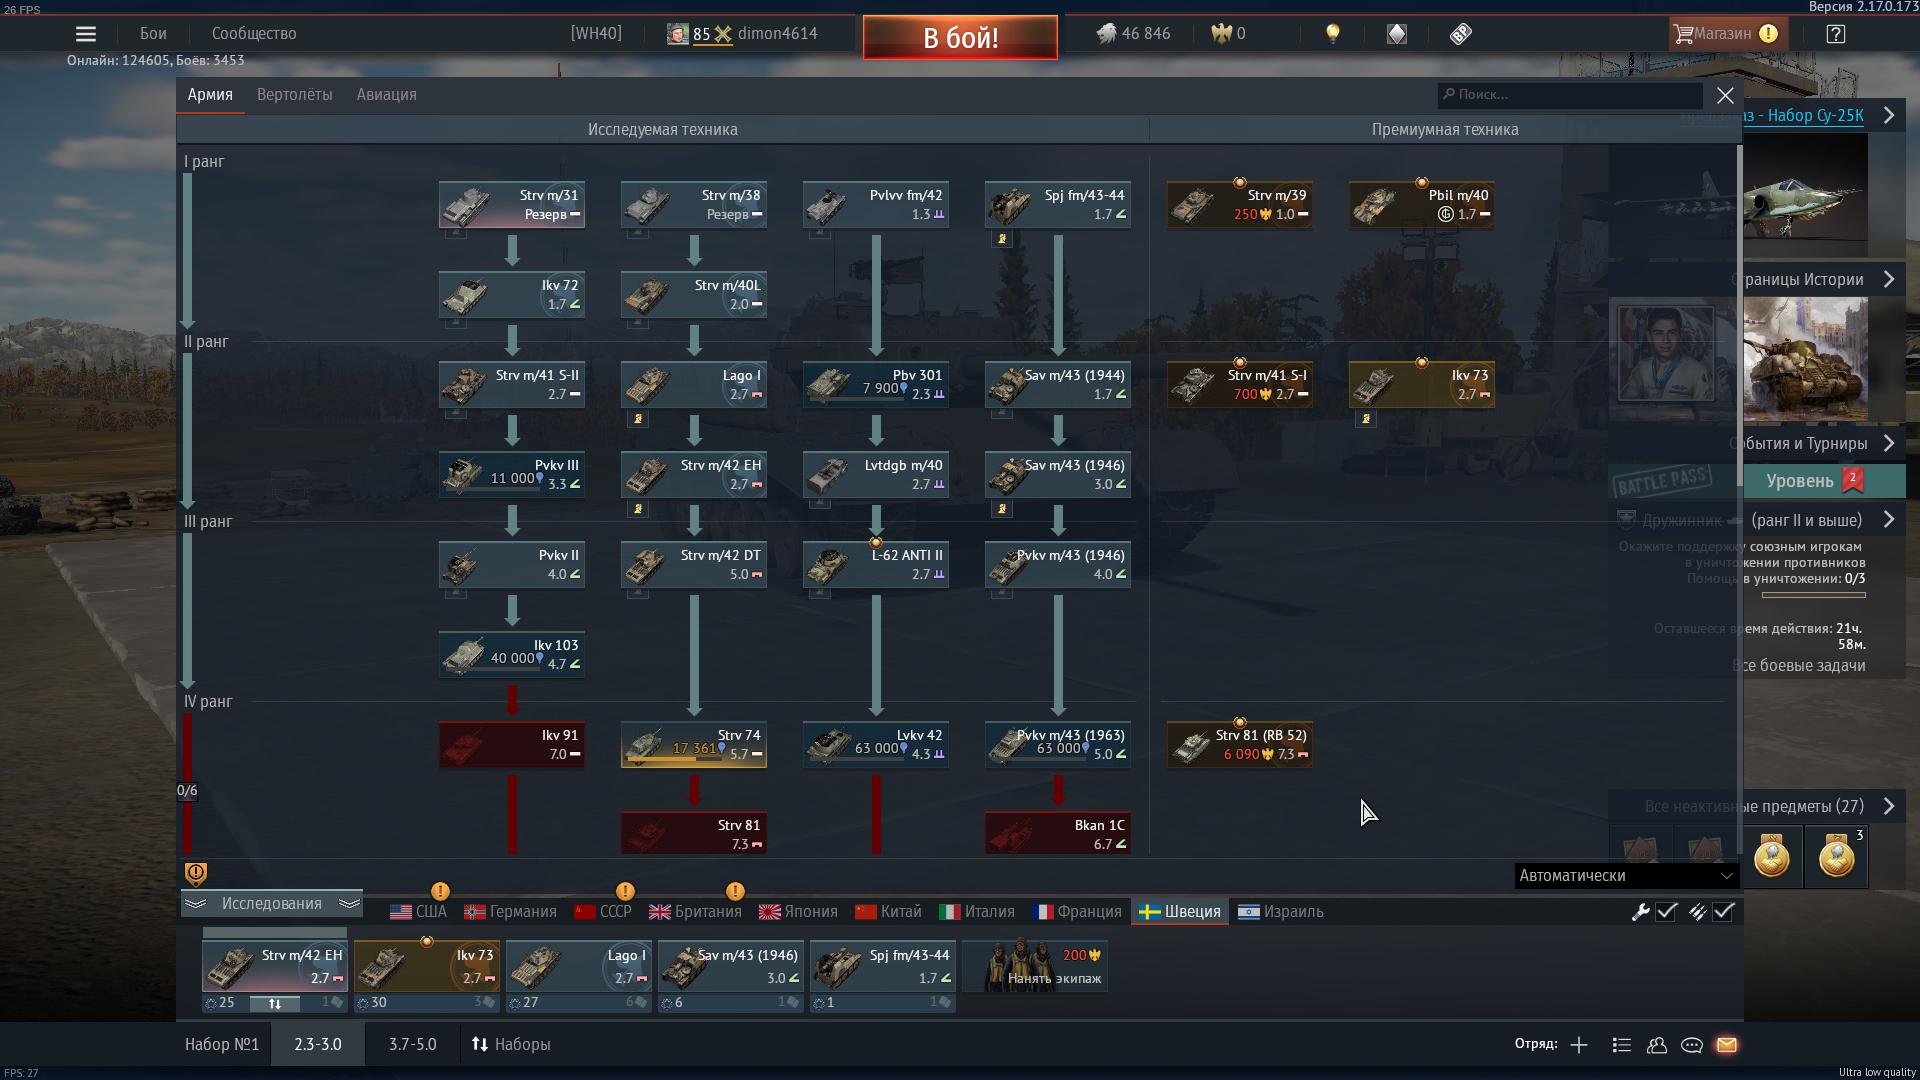Image resolution: width=1920 pixels, height=1080 pixels.
Task: Expand the Дружинник task arrow
Action: pyautogui.click(x=1888, y=520)
